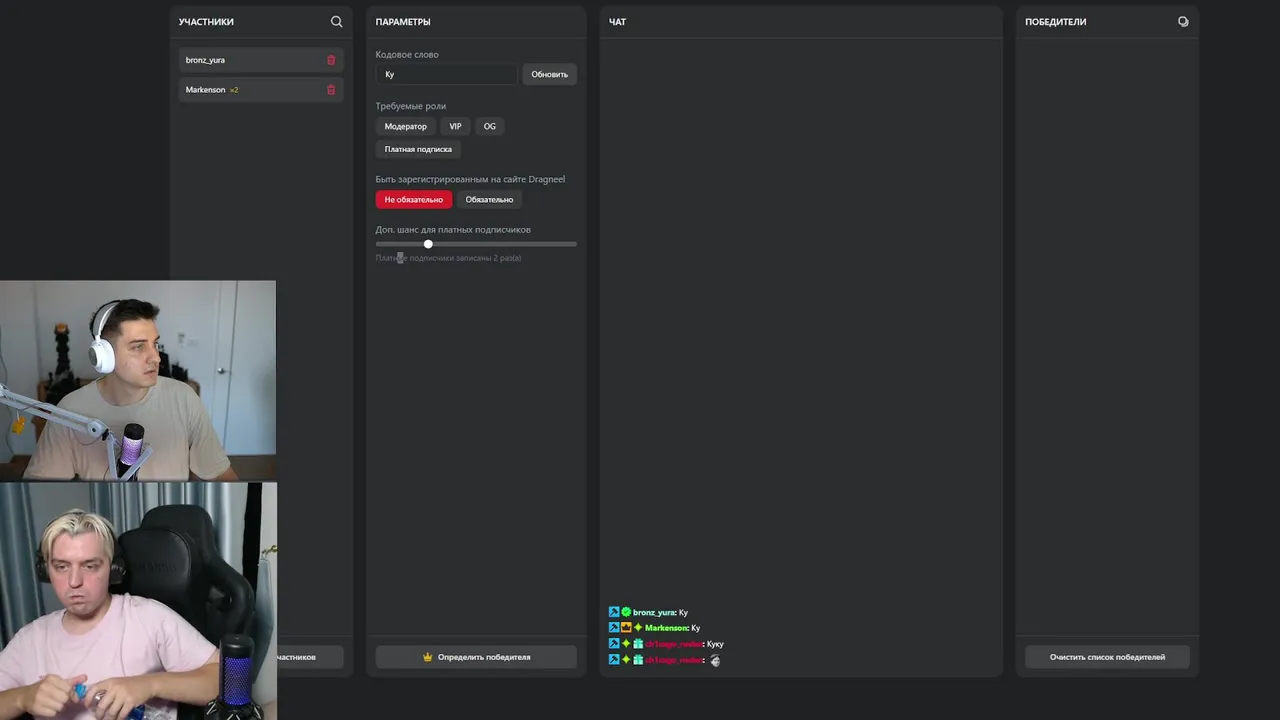Viewport: 1280px width, 720px height.
Task: Click orange crown badge next to Markenson in chat
Action: [x=626, y=628]
